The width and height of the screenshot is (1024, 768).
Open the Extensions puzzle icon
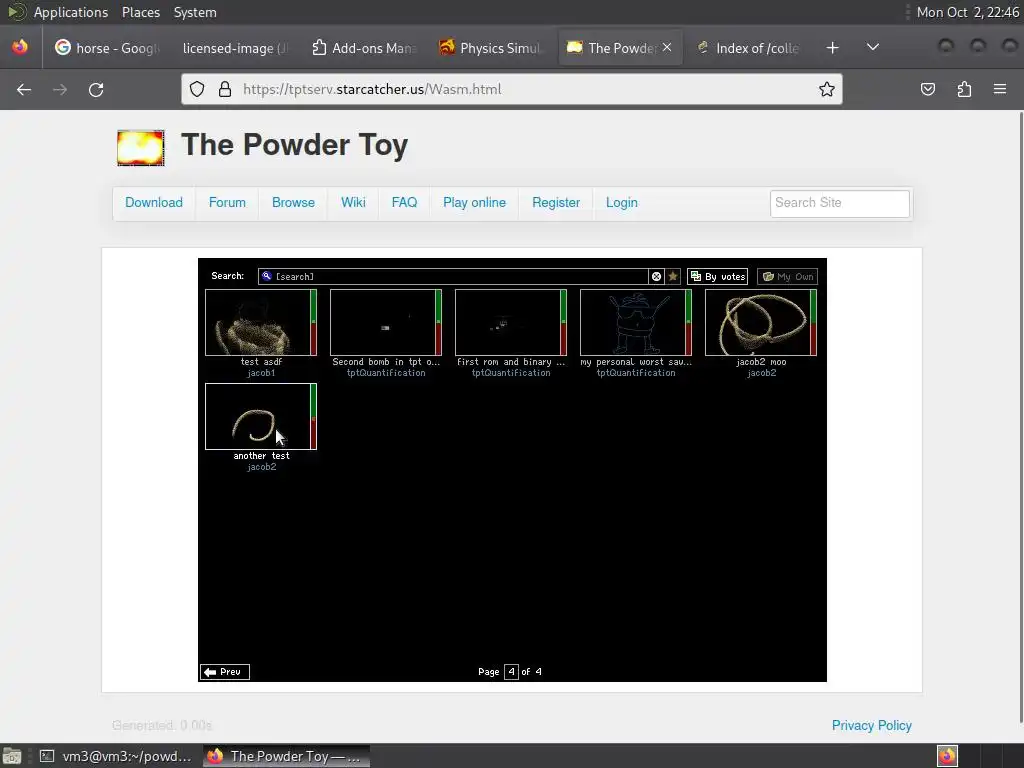[x=964, y=89]
